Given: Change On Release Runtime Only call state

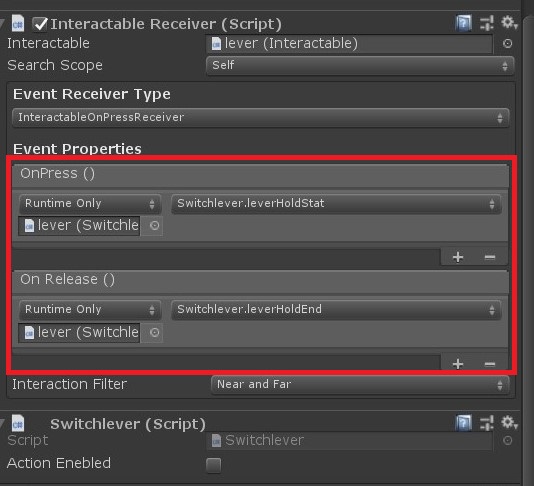Looking at the screenshot, I should pyautogui.click(x=90, y=310).
